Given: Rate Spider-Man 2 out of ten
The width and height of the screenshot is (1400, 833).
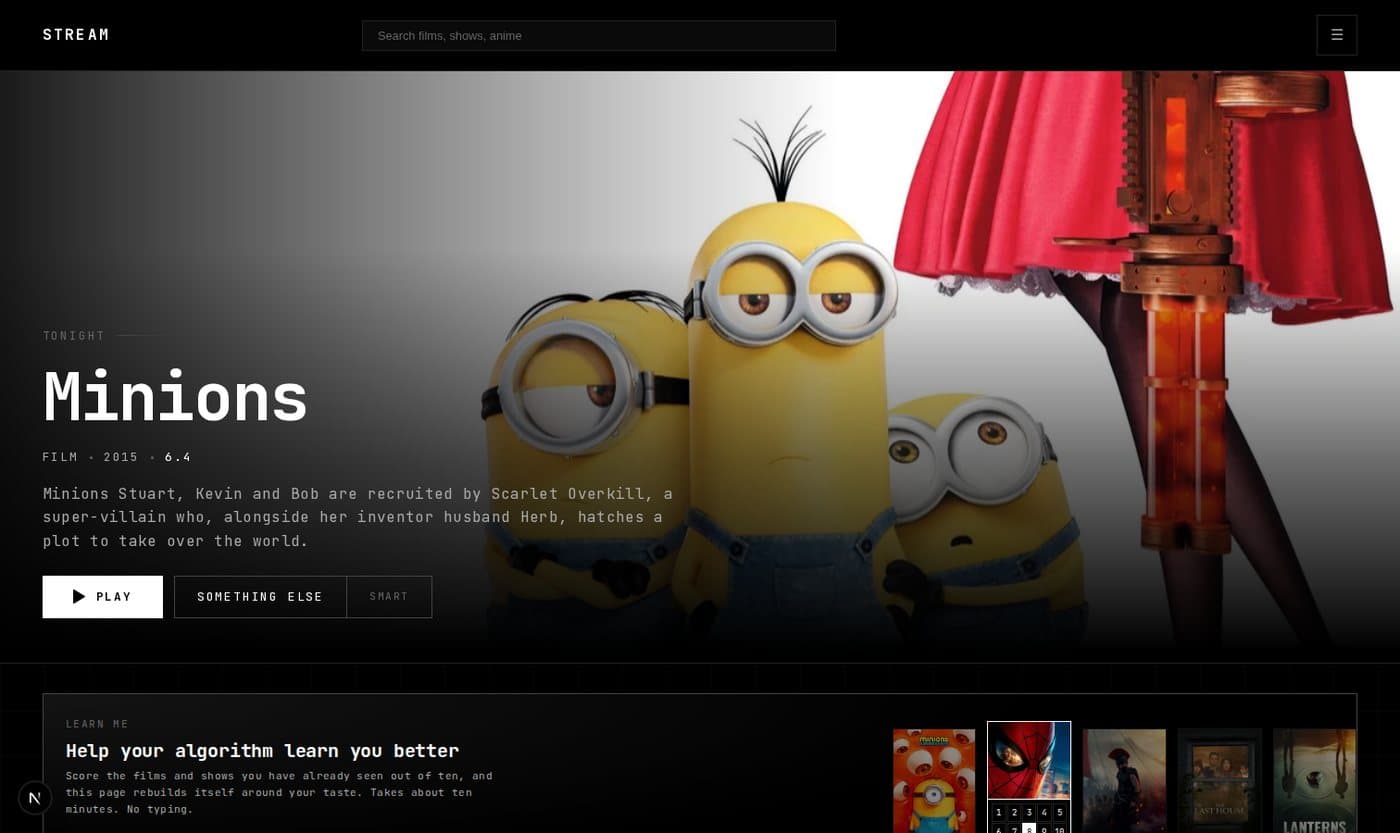Looking at the screenshot, I should (x=1014, y=813).
